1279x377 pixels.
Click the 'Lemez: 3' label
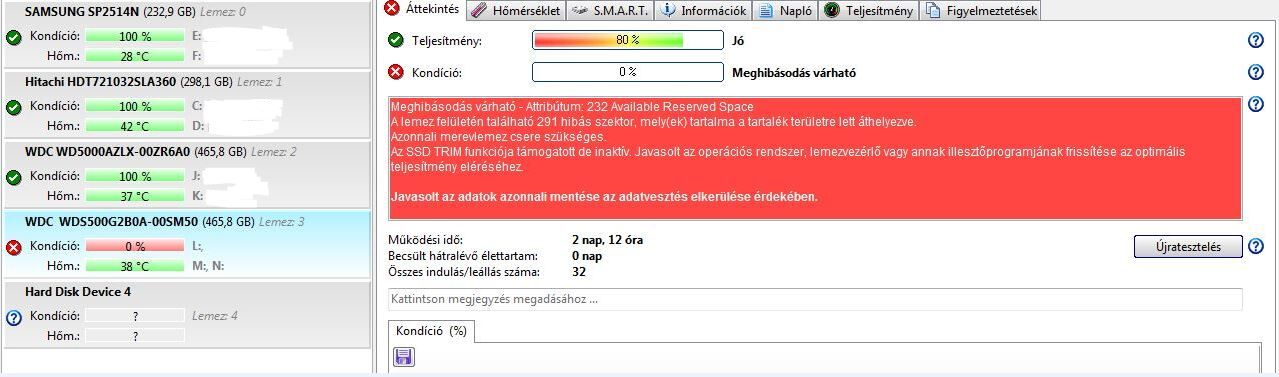point(281,222)
